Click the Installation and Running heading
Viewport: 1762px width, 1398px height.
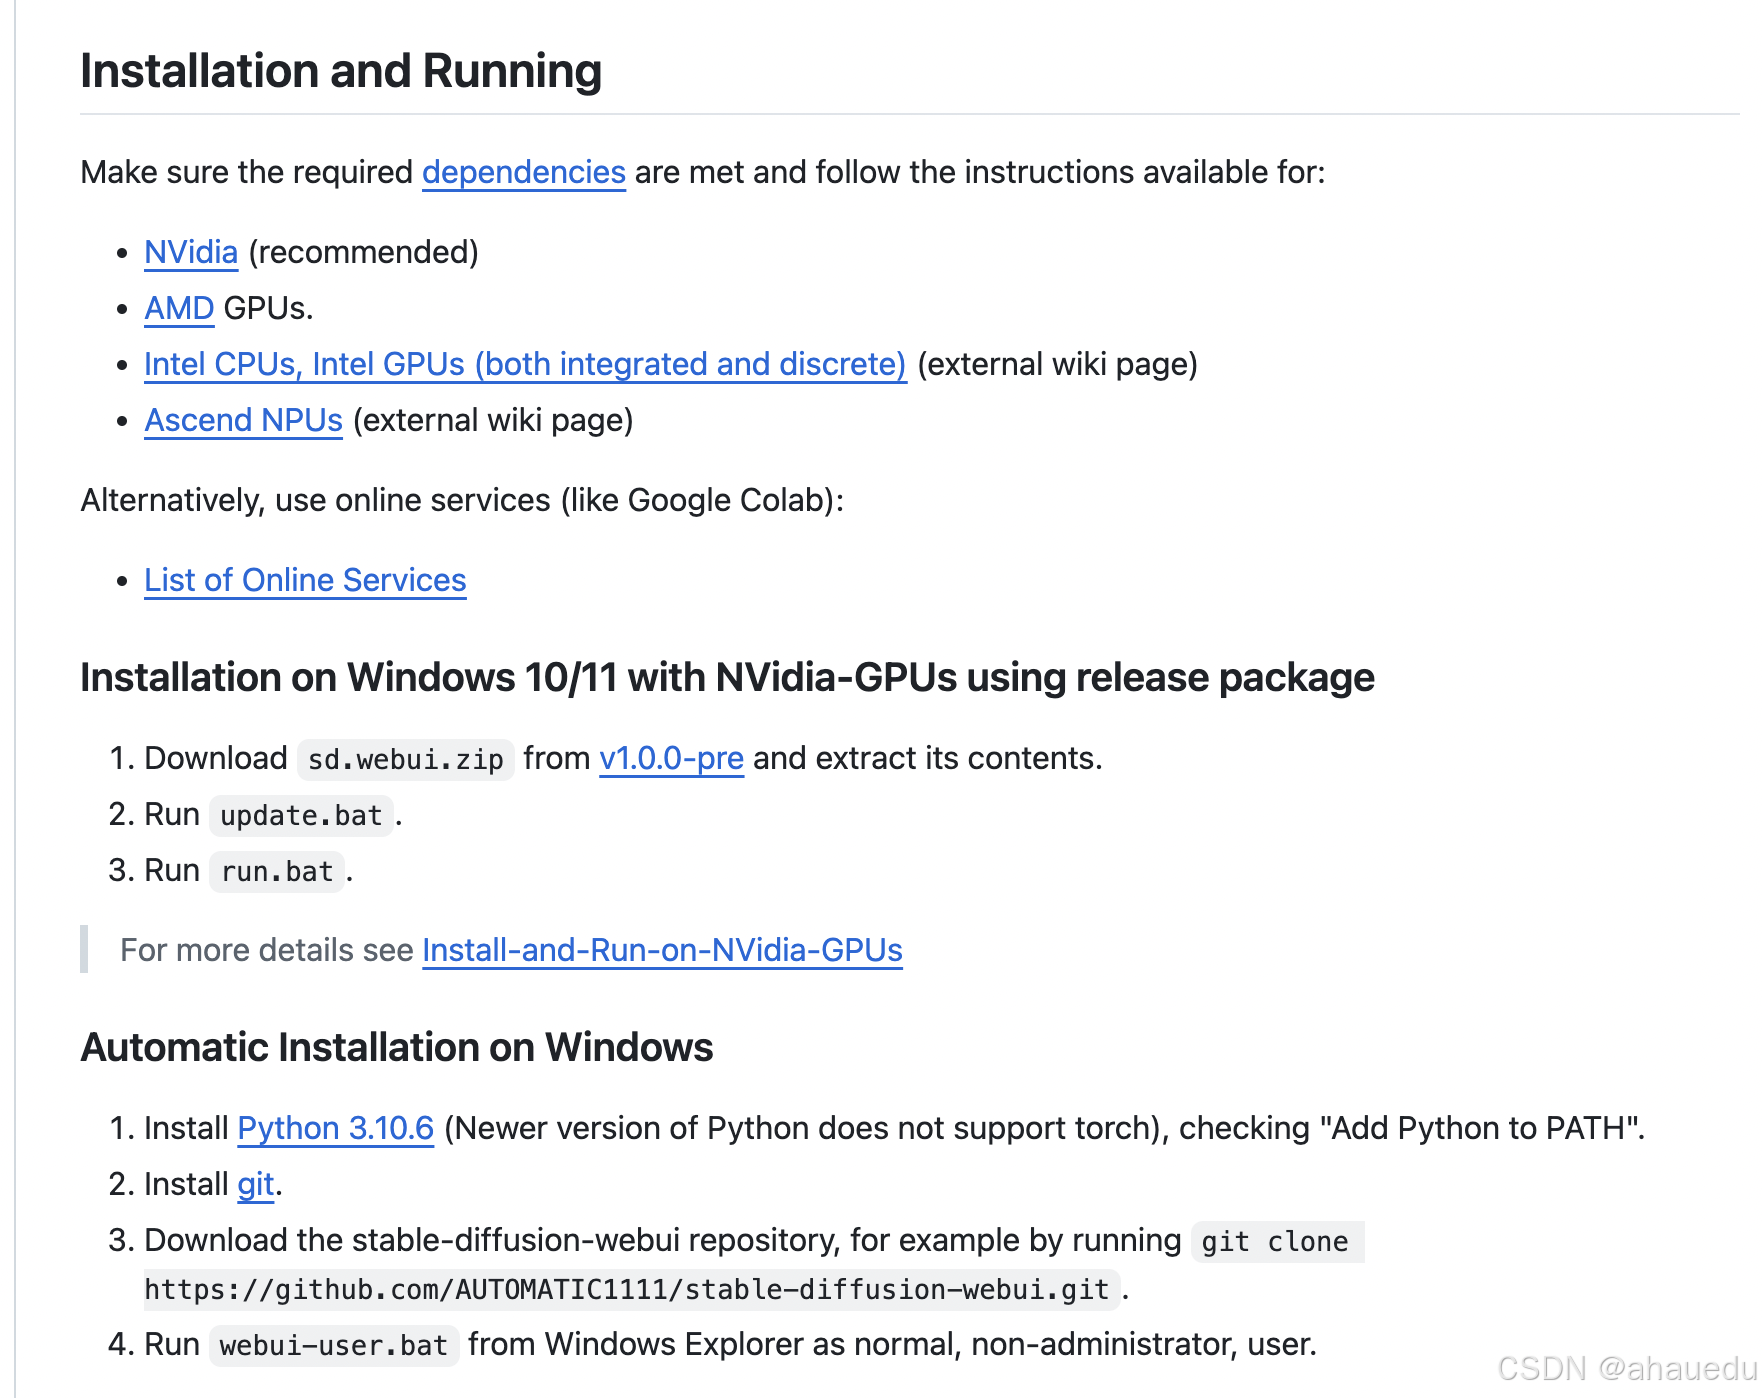coord(341,71)
